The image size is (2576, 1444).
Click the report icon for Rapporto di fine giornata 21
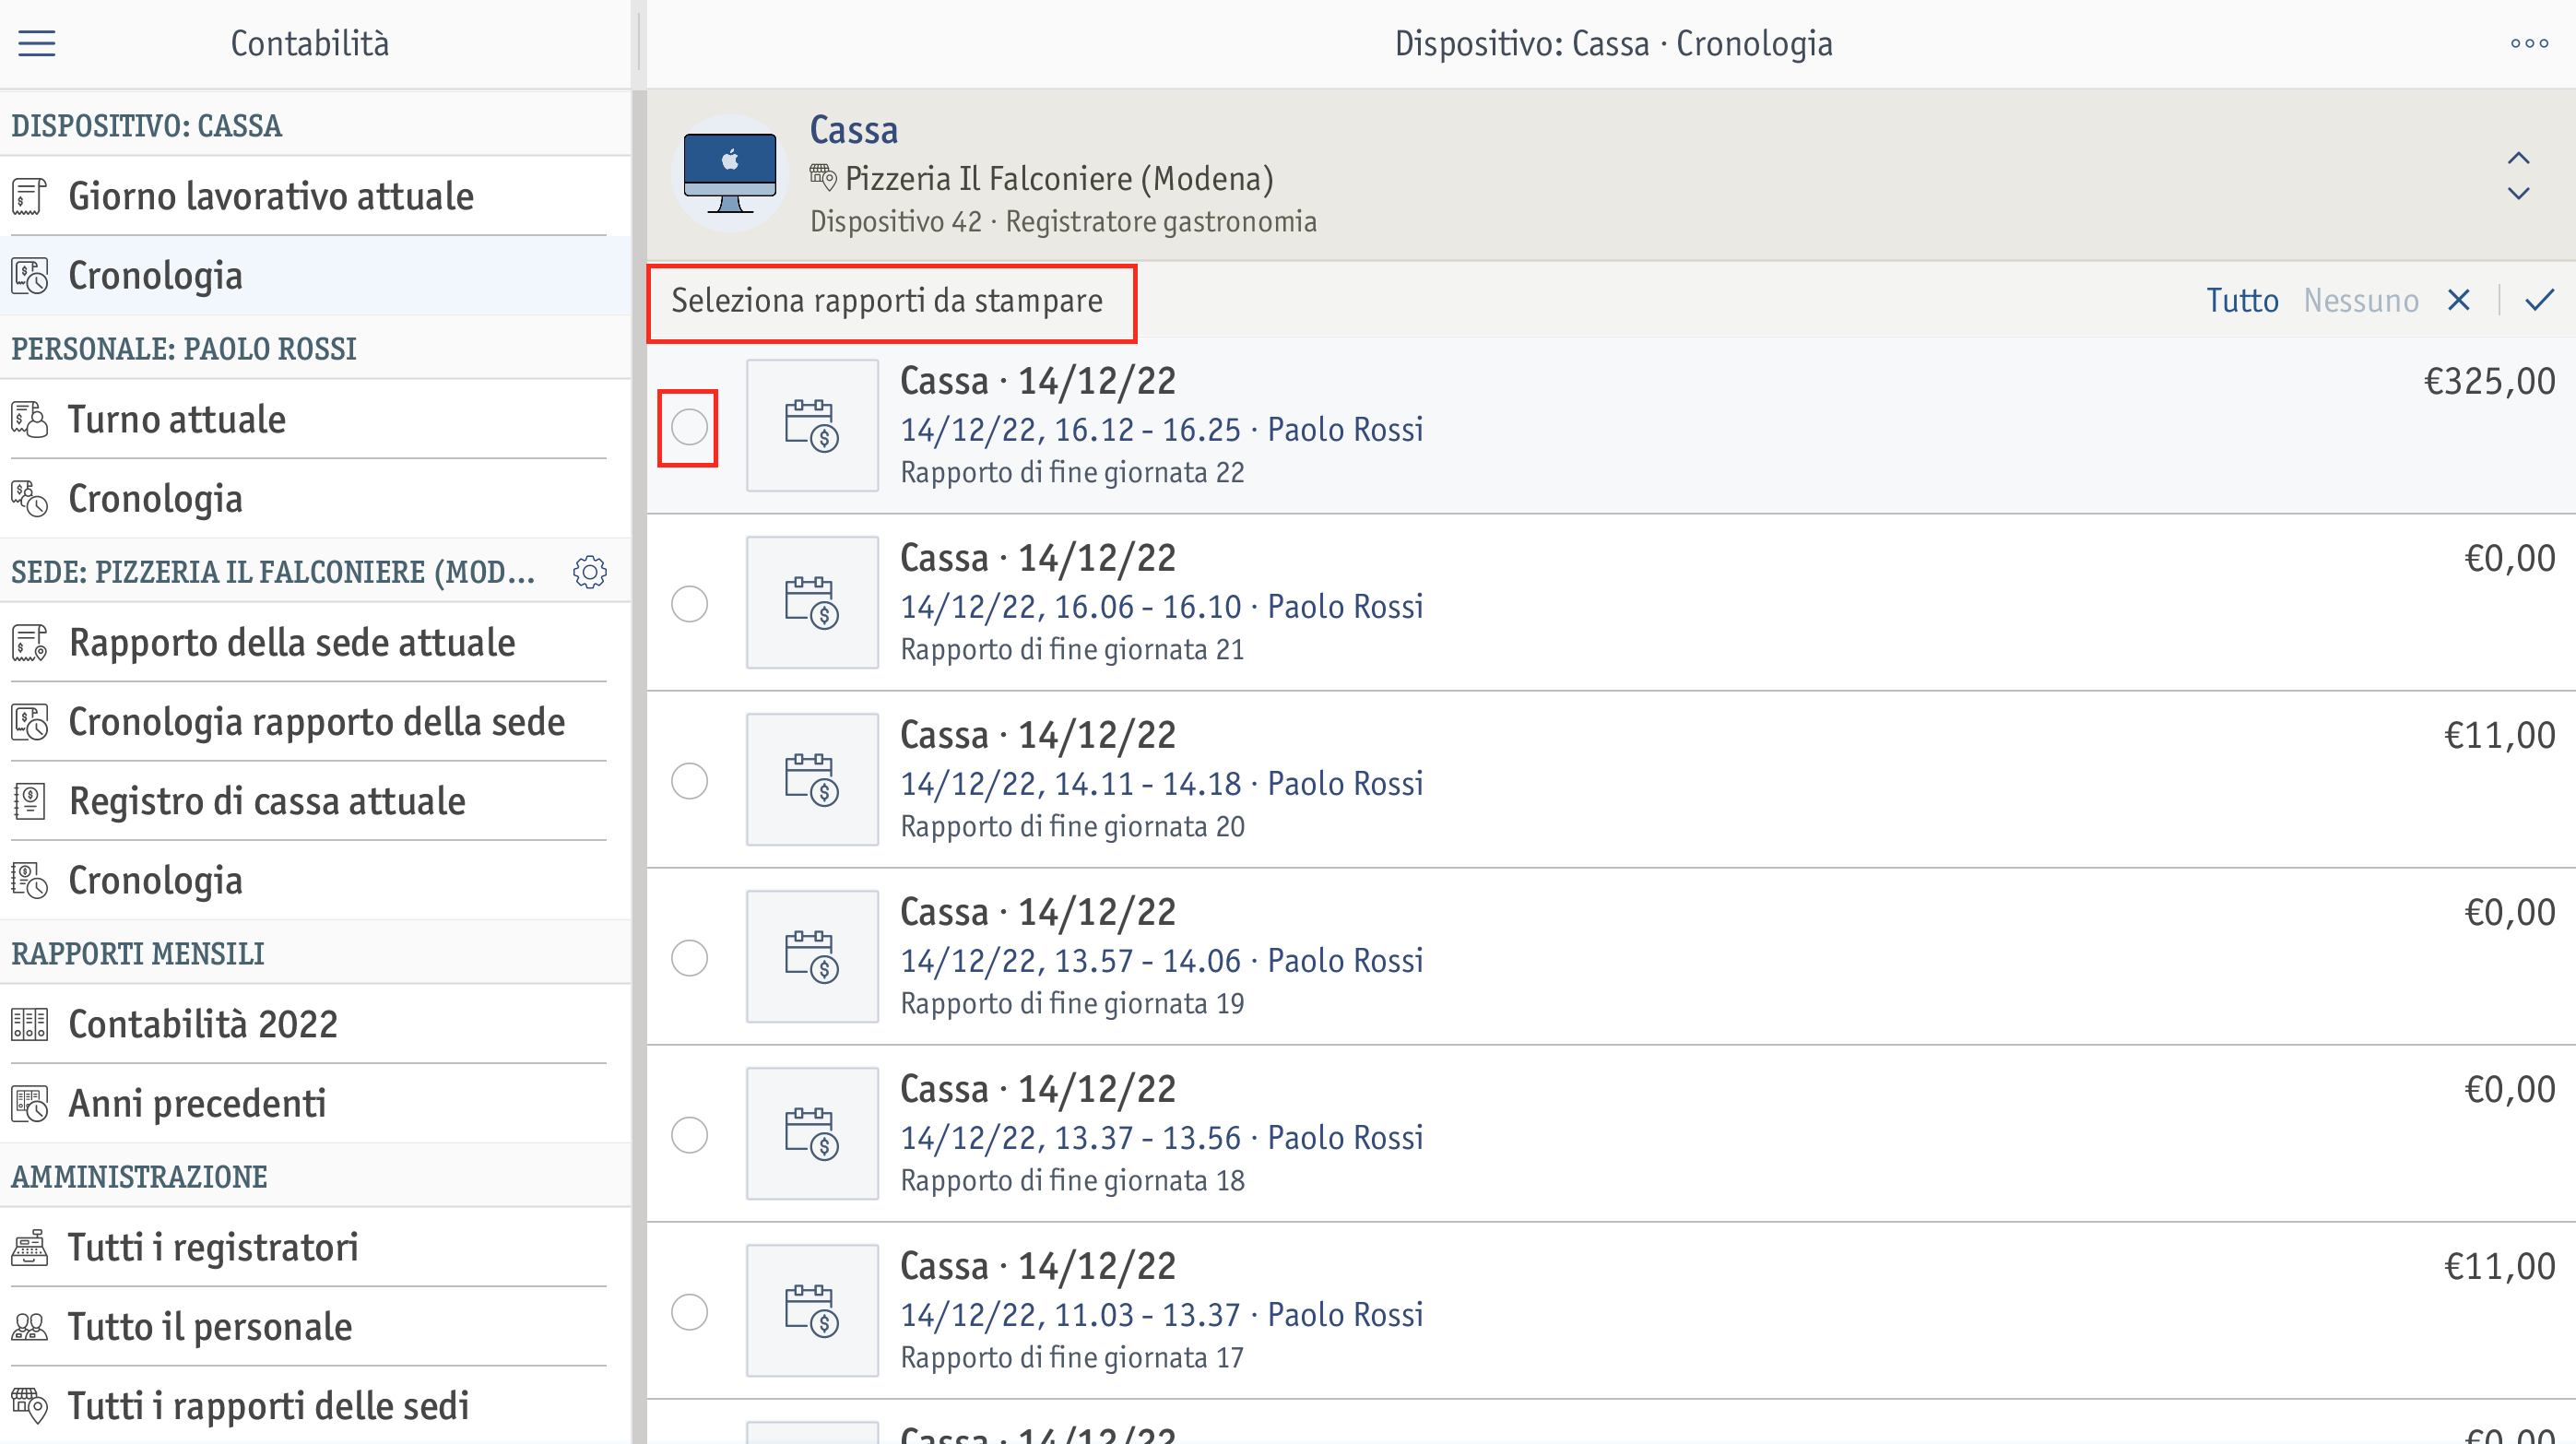812,602
